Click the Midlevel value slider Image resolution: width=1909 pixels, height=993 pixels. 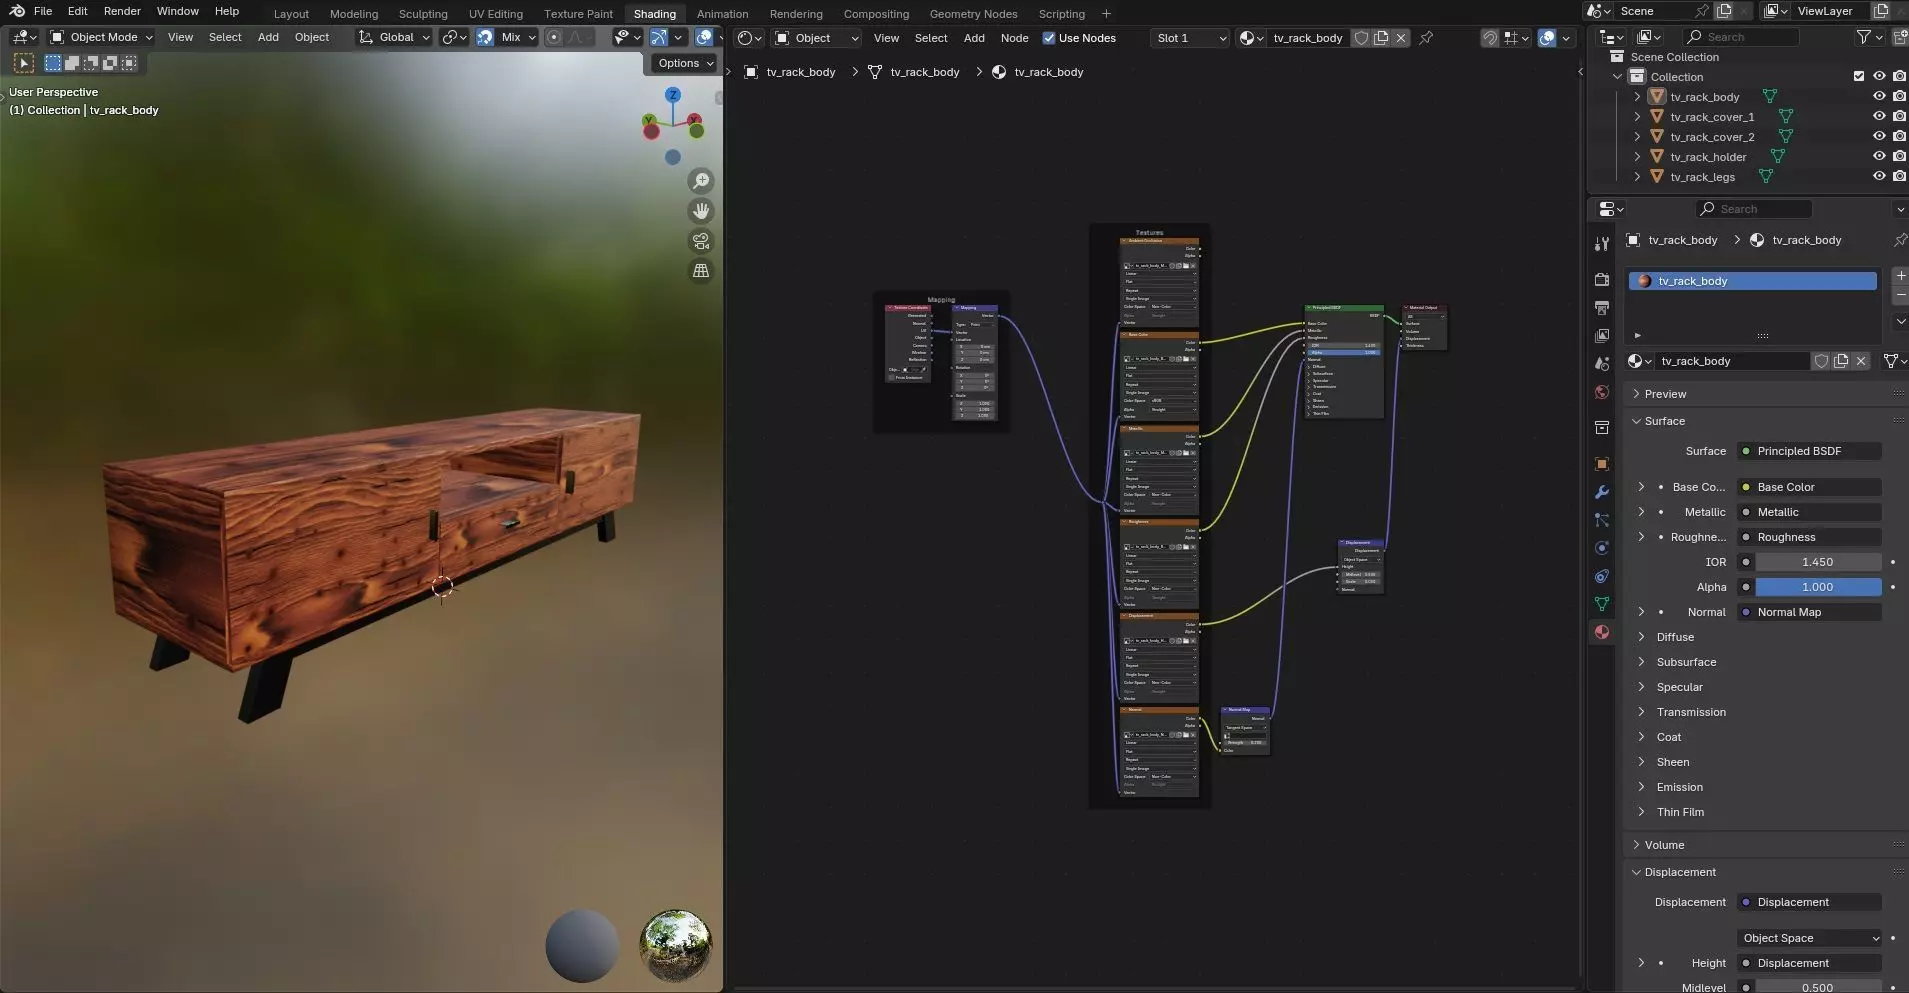point(1818,987)
